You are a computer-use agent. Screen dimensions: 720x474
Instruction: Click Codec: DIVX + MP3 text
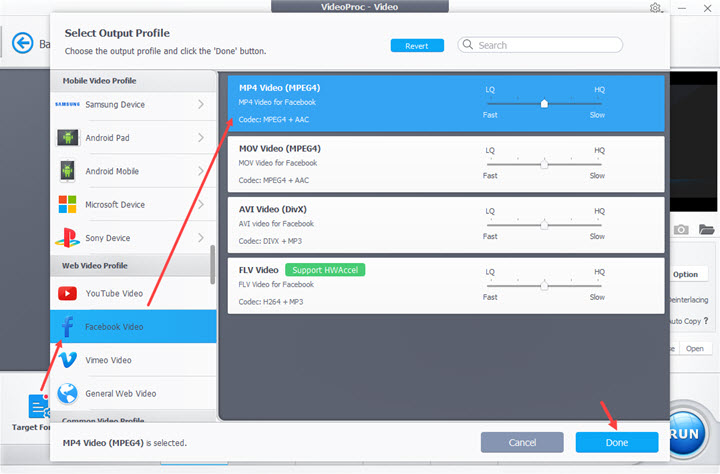point(270,241)
